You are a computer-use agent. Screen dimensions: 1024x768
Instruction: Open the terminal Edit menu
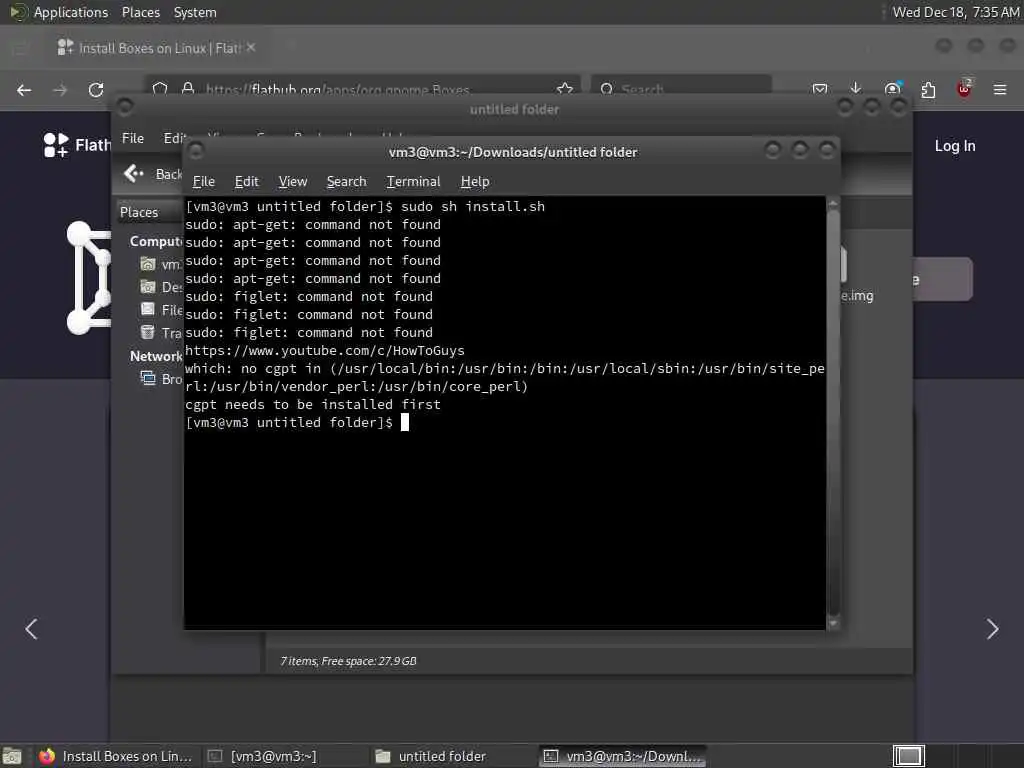click(246, 182)
